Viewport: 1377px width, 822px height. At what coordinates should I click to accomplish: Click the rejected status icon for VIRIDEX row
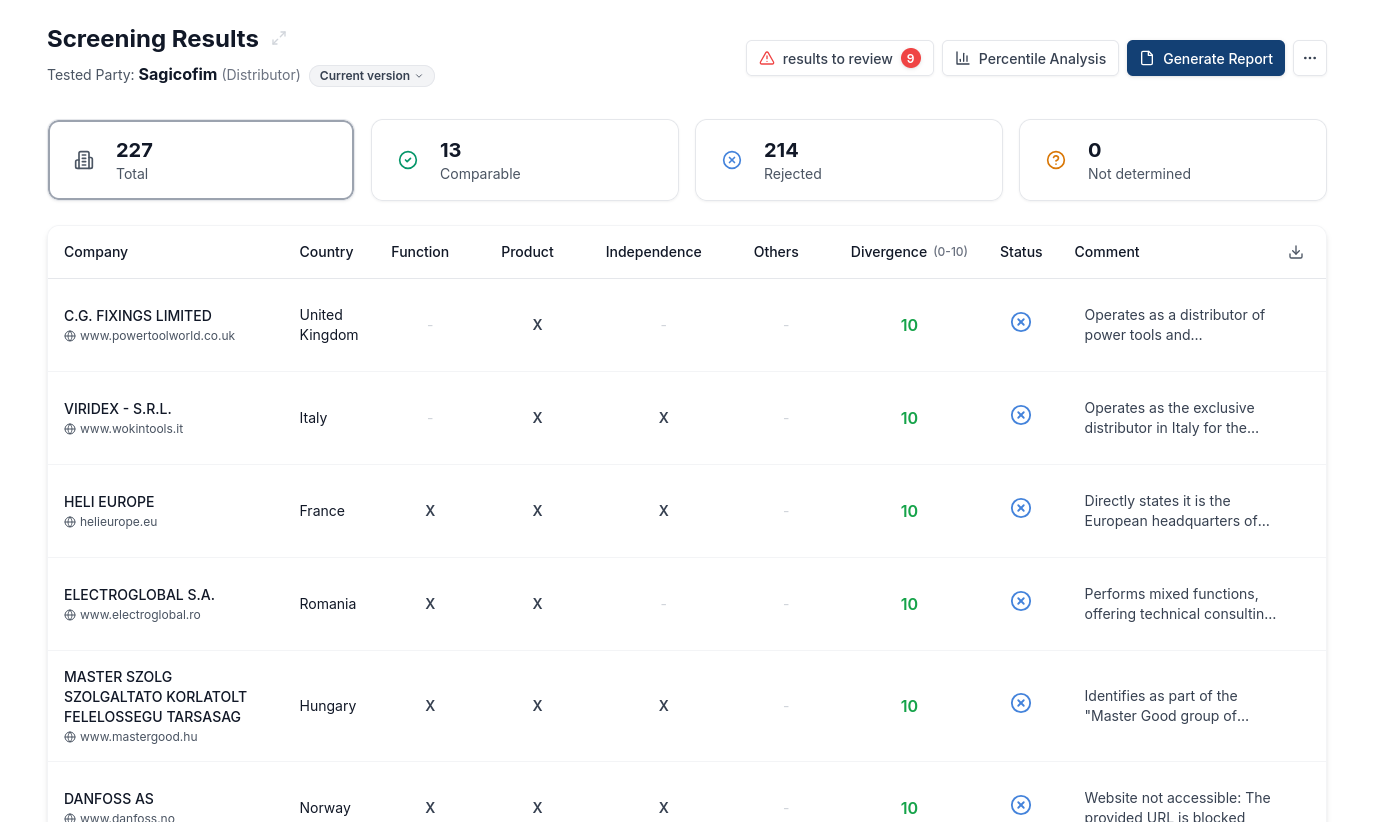[1021, 415]
